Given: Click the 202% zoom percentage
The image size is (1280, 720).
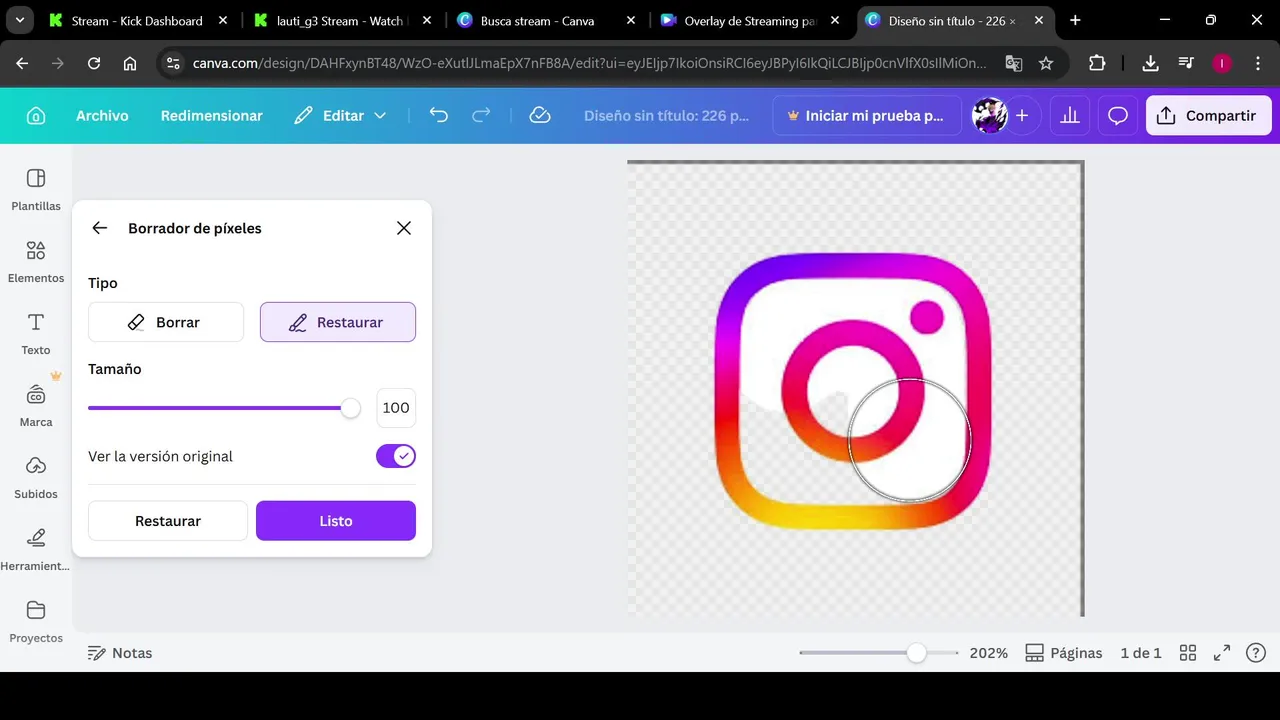Looking at the screenshot, I should tap(988, 653).
